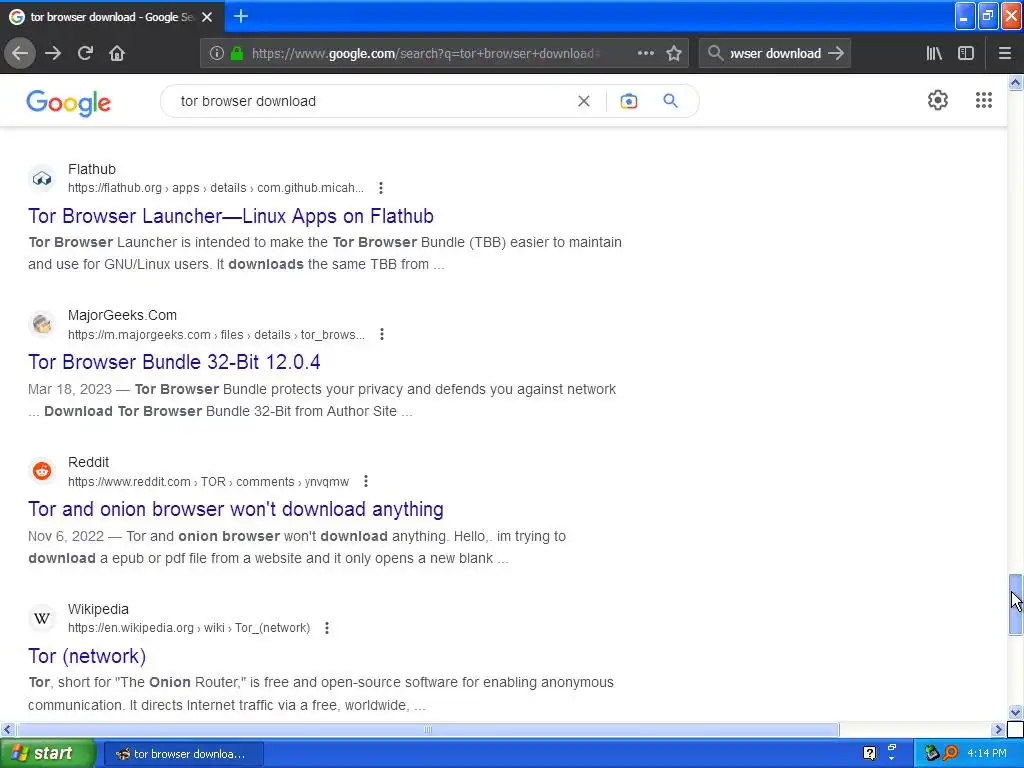Click the green secure-connection padlock
The image size is (1024, 768).
point(237,54)
